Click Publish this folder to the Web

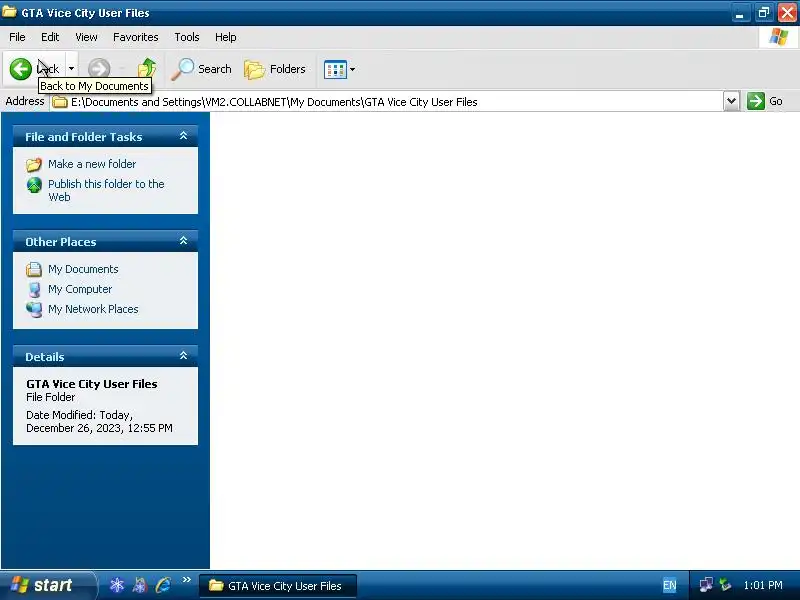(106, 190)
